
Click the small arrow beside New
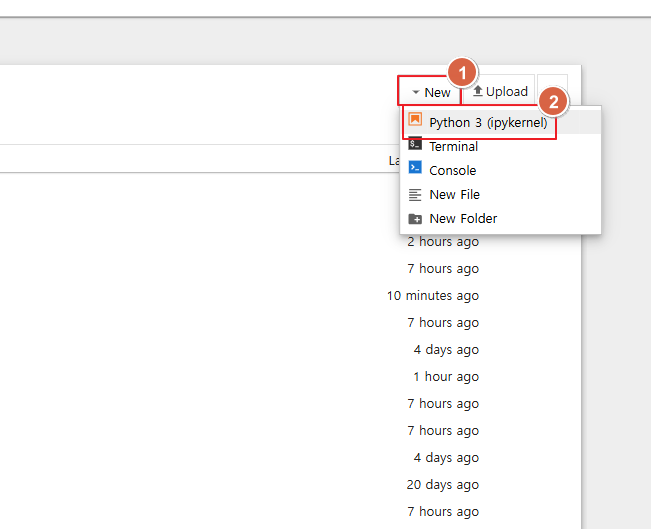416,92
